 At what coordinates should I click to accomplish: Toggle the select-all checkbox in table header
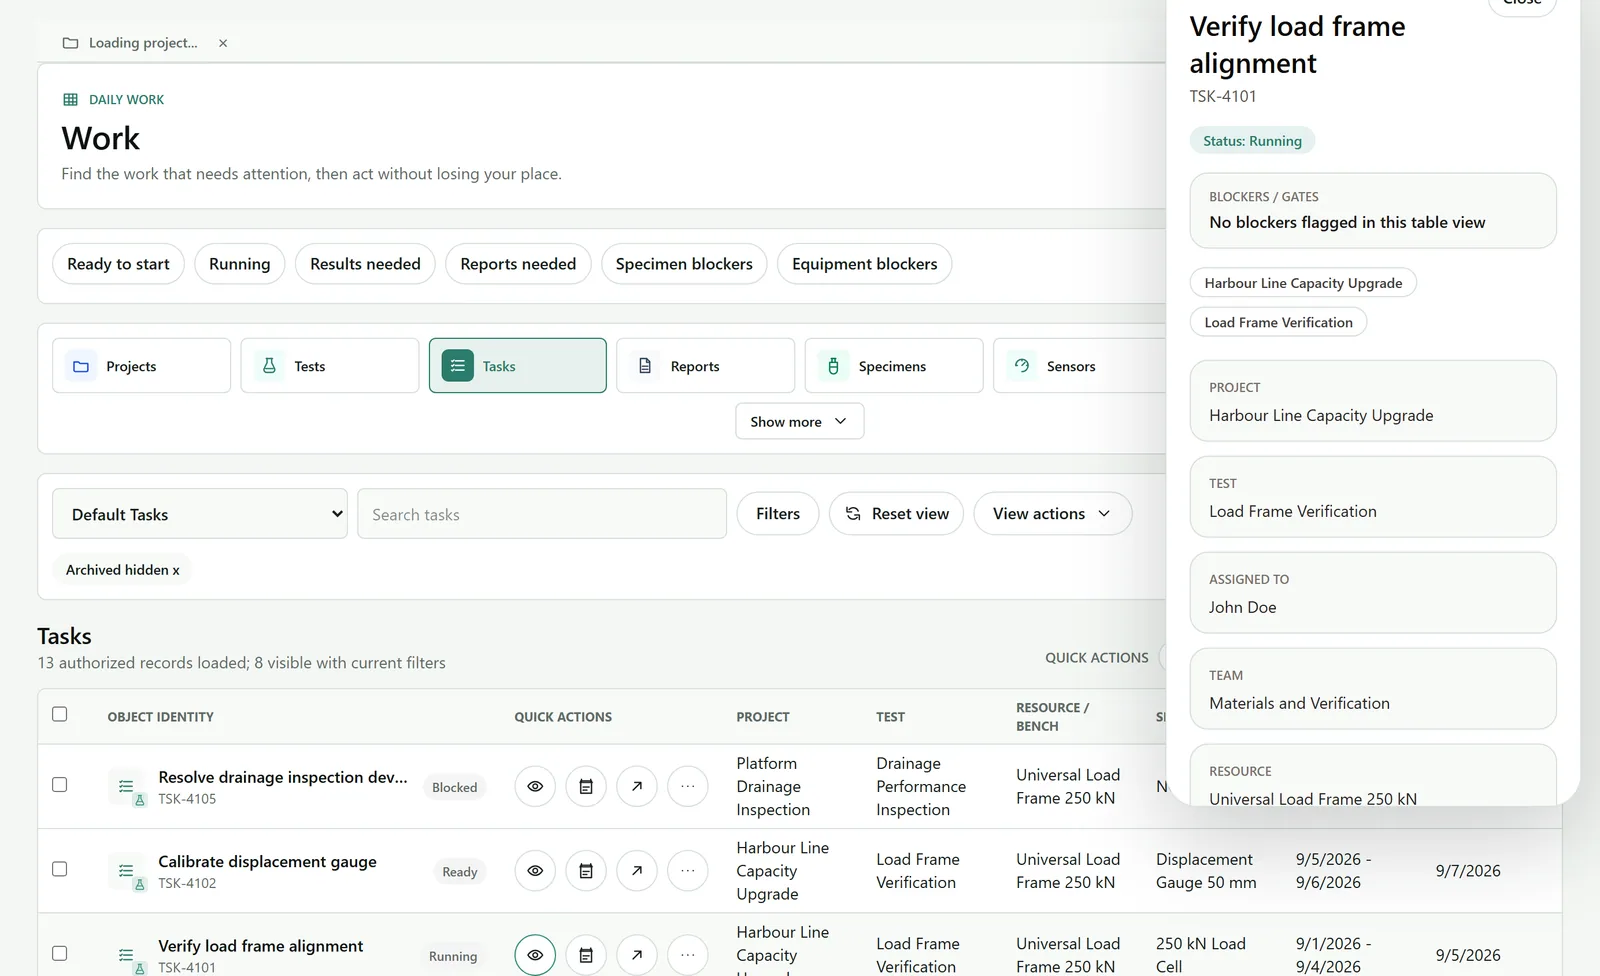coord(60,714)
